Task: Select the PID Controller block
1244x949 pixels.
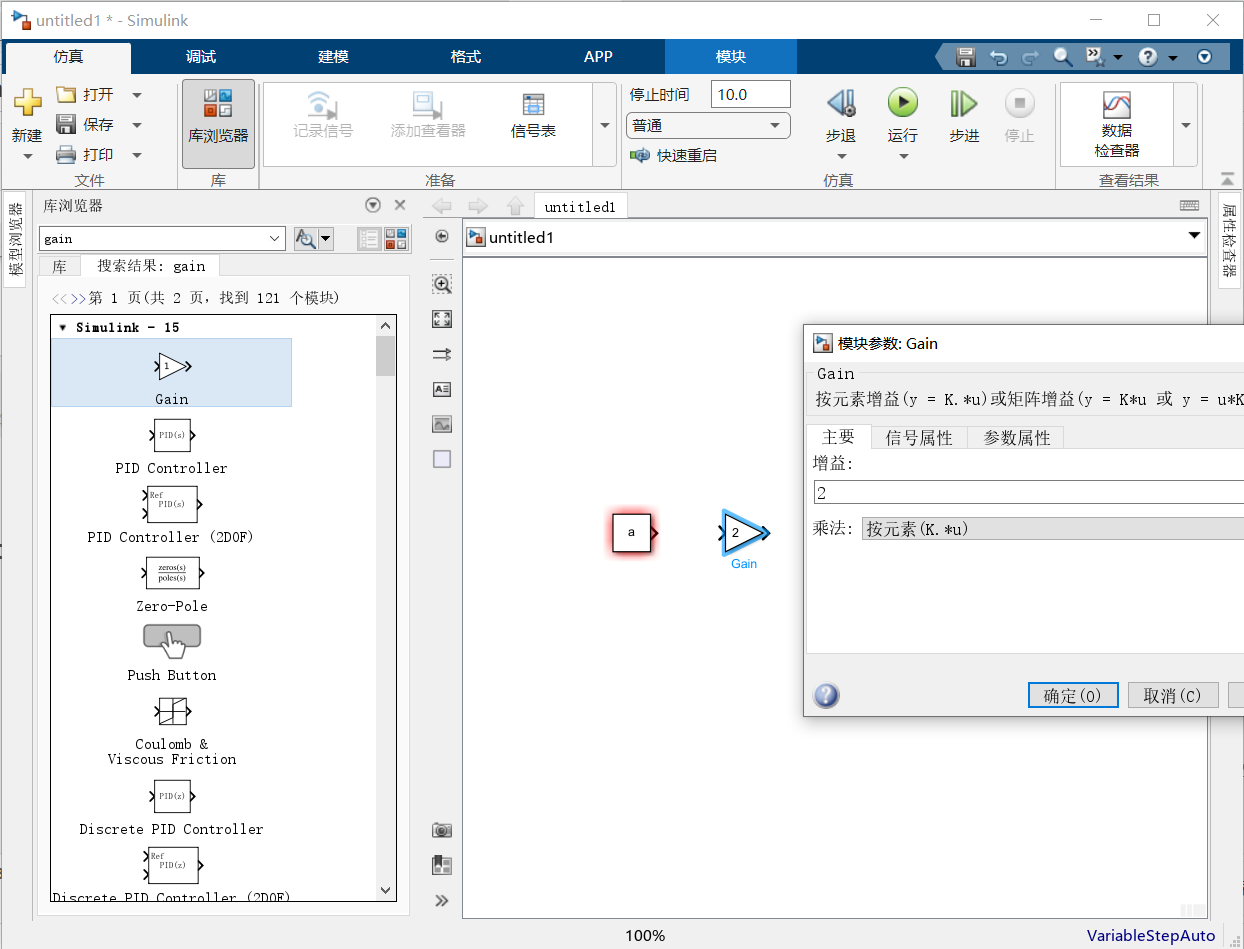Action: point(171,435)
